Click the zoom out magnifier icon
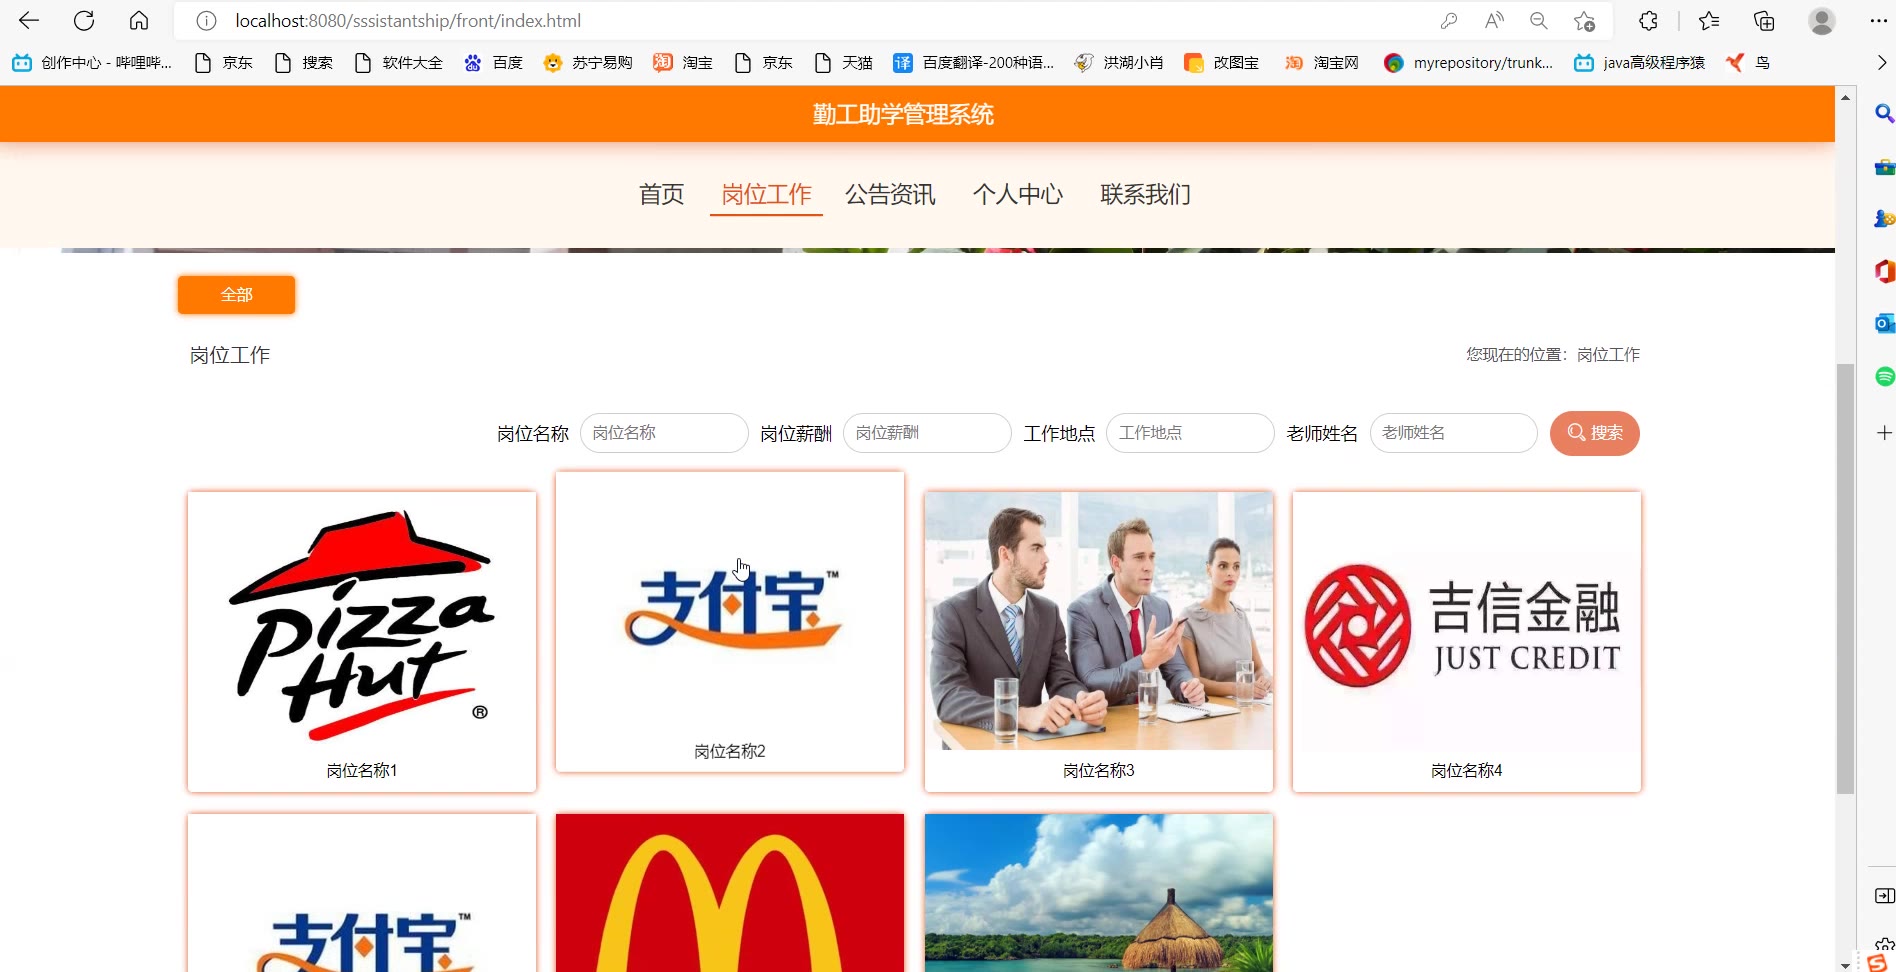The height and width of the screenshot is (972, 1896). pos(1539,21)
